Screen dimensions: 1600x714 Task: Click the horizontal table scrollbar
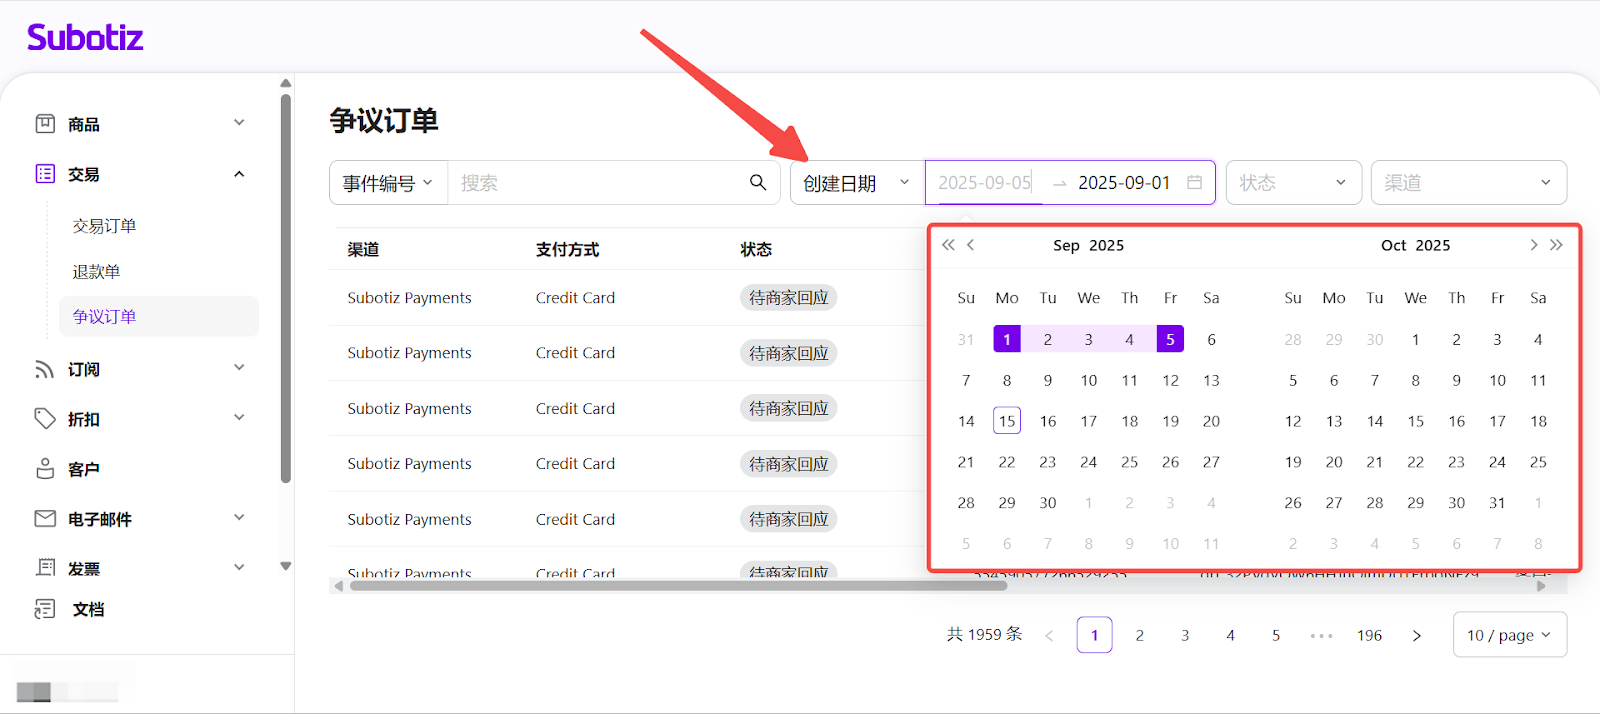(678, 586)
